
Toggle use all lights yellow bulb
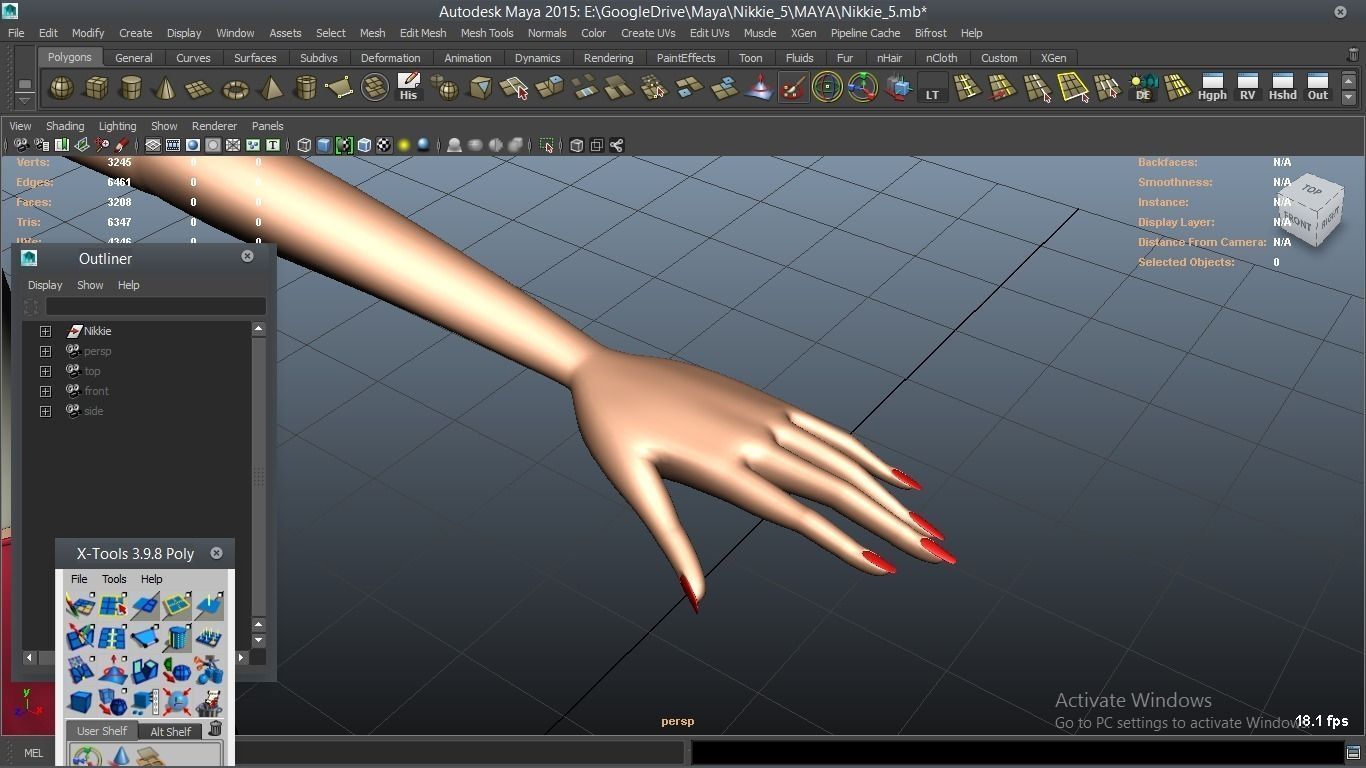[x=404, y=145]
